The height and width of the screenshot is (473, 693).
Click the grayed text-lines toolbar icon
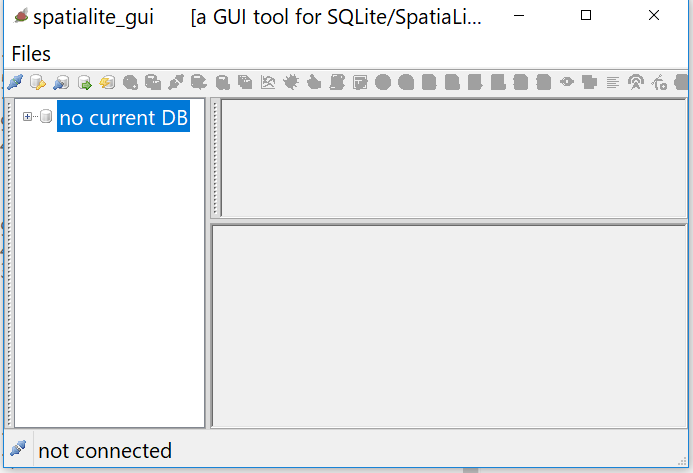coord(613,82)
